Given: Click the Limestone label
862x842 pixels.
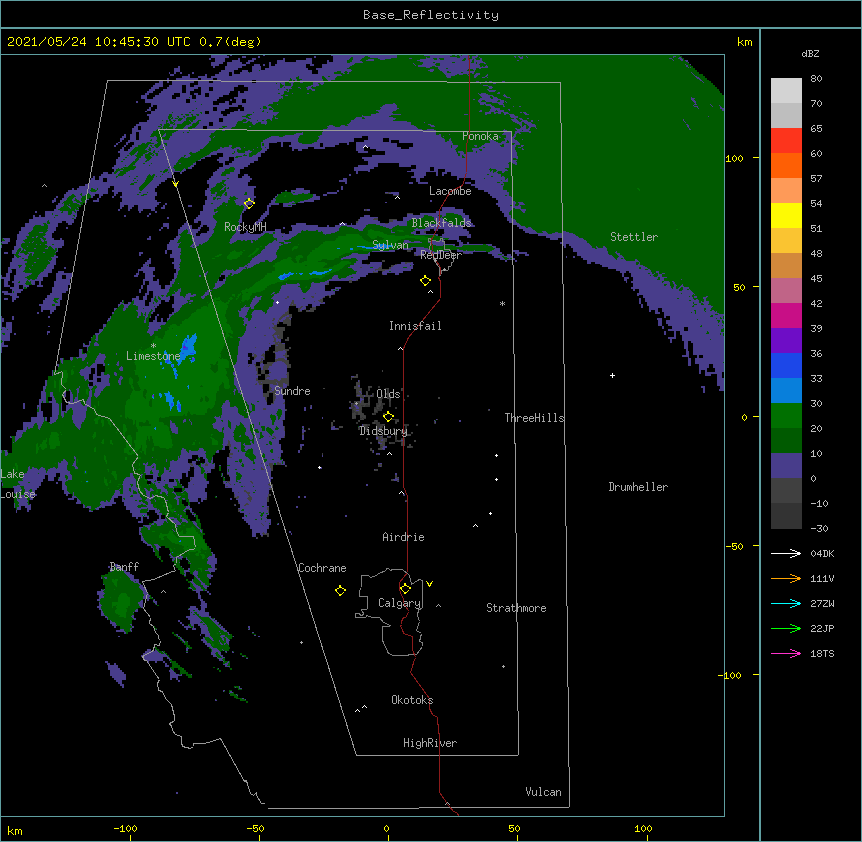Looking at the screenshot, I should point(153,356).
